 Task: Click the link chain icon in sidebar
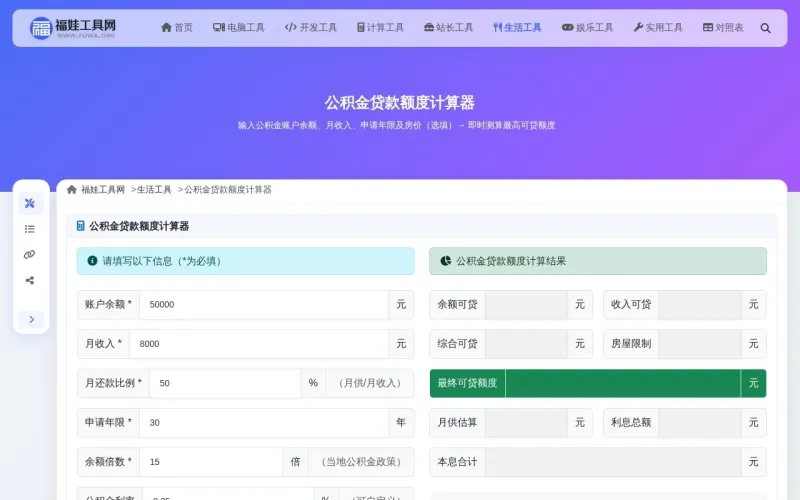(30, 255)
